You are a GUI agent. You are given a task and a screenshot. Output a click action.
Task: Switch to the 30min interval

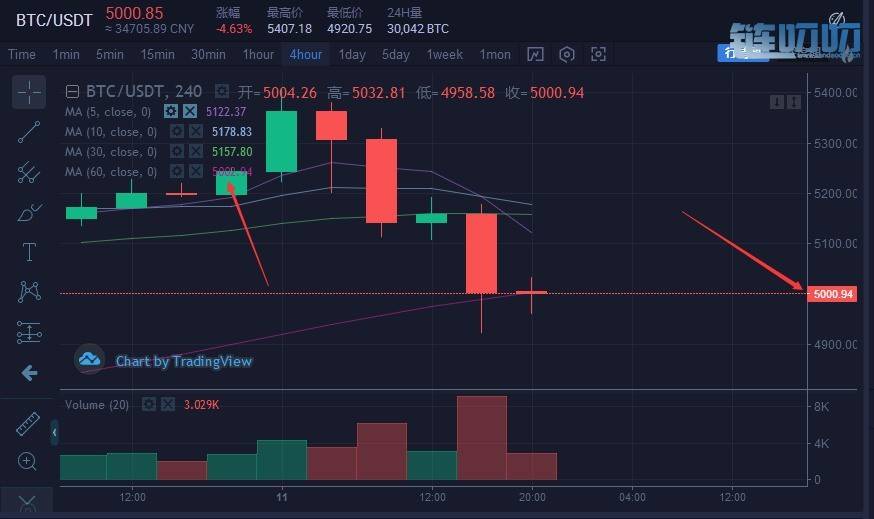208,55
